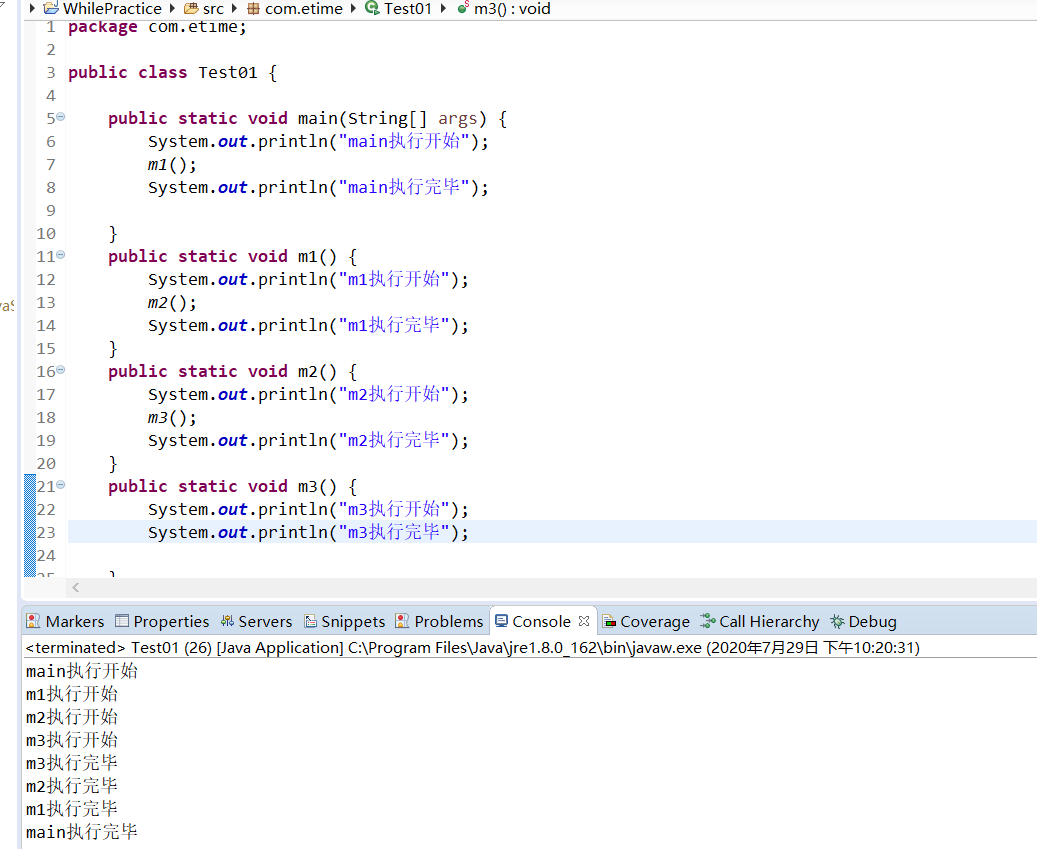Expand breadcrumb arrow after com.etime
Viewport: 1037px width, 849px height.
353,9
